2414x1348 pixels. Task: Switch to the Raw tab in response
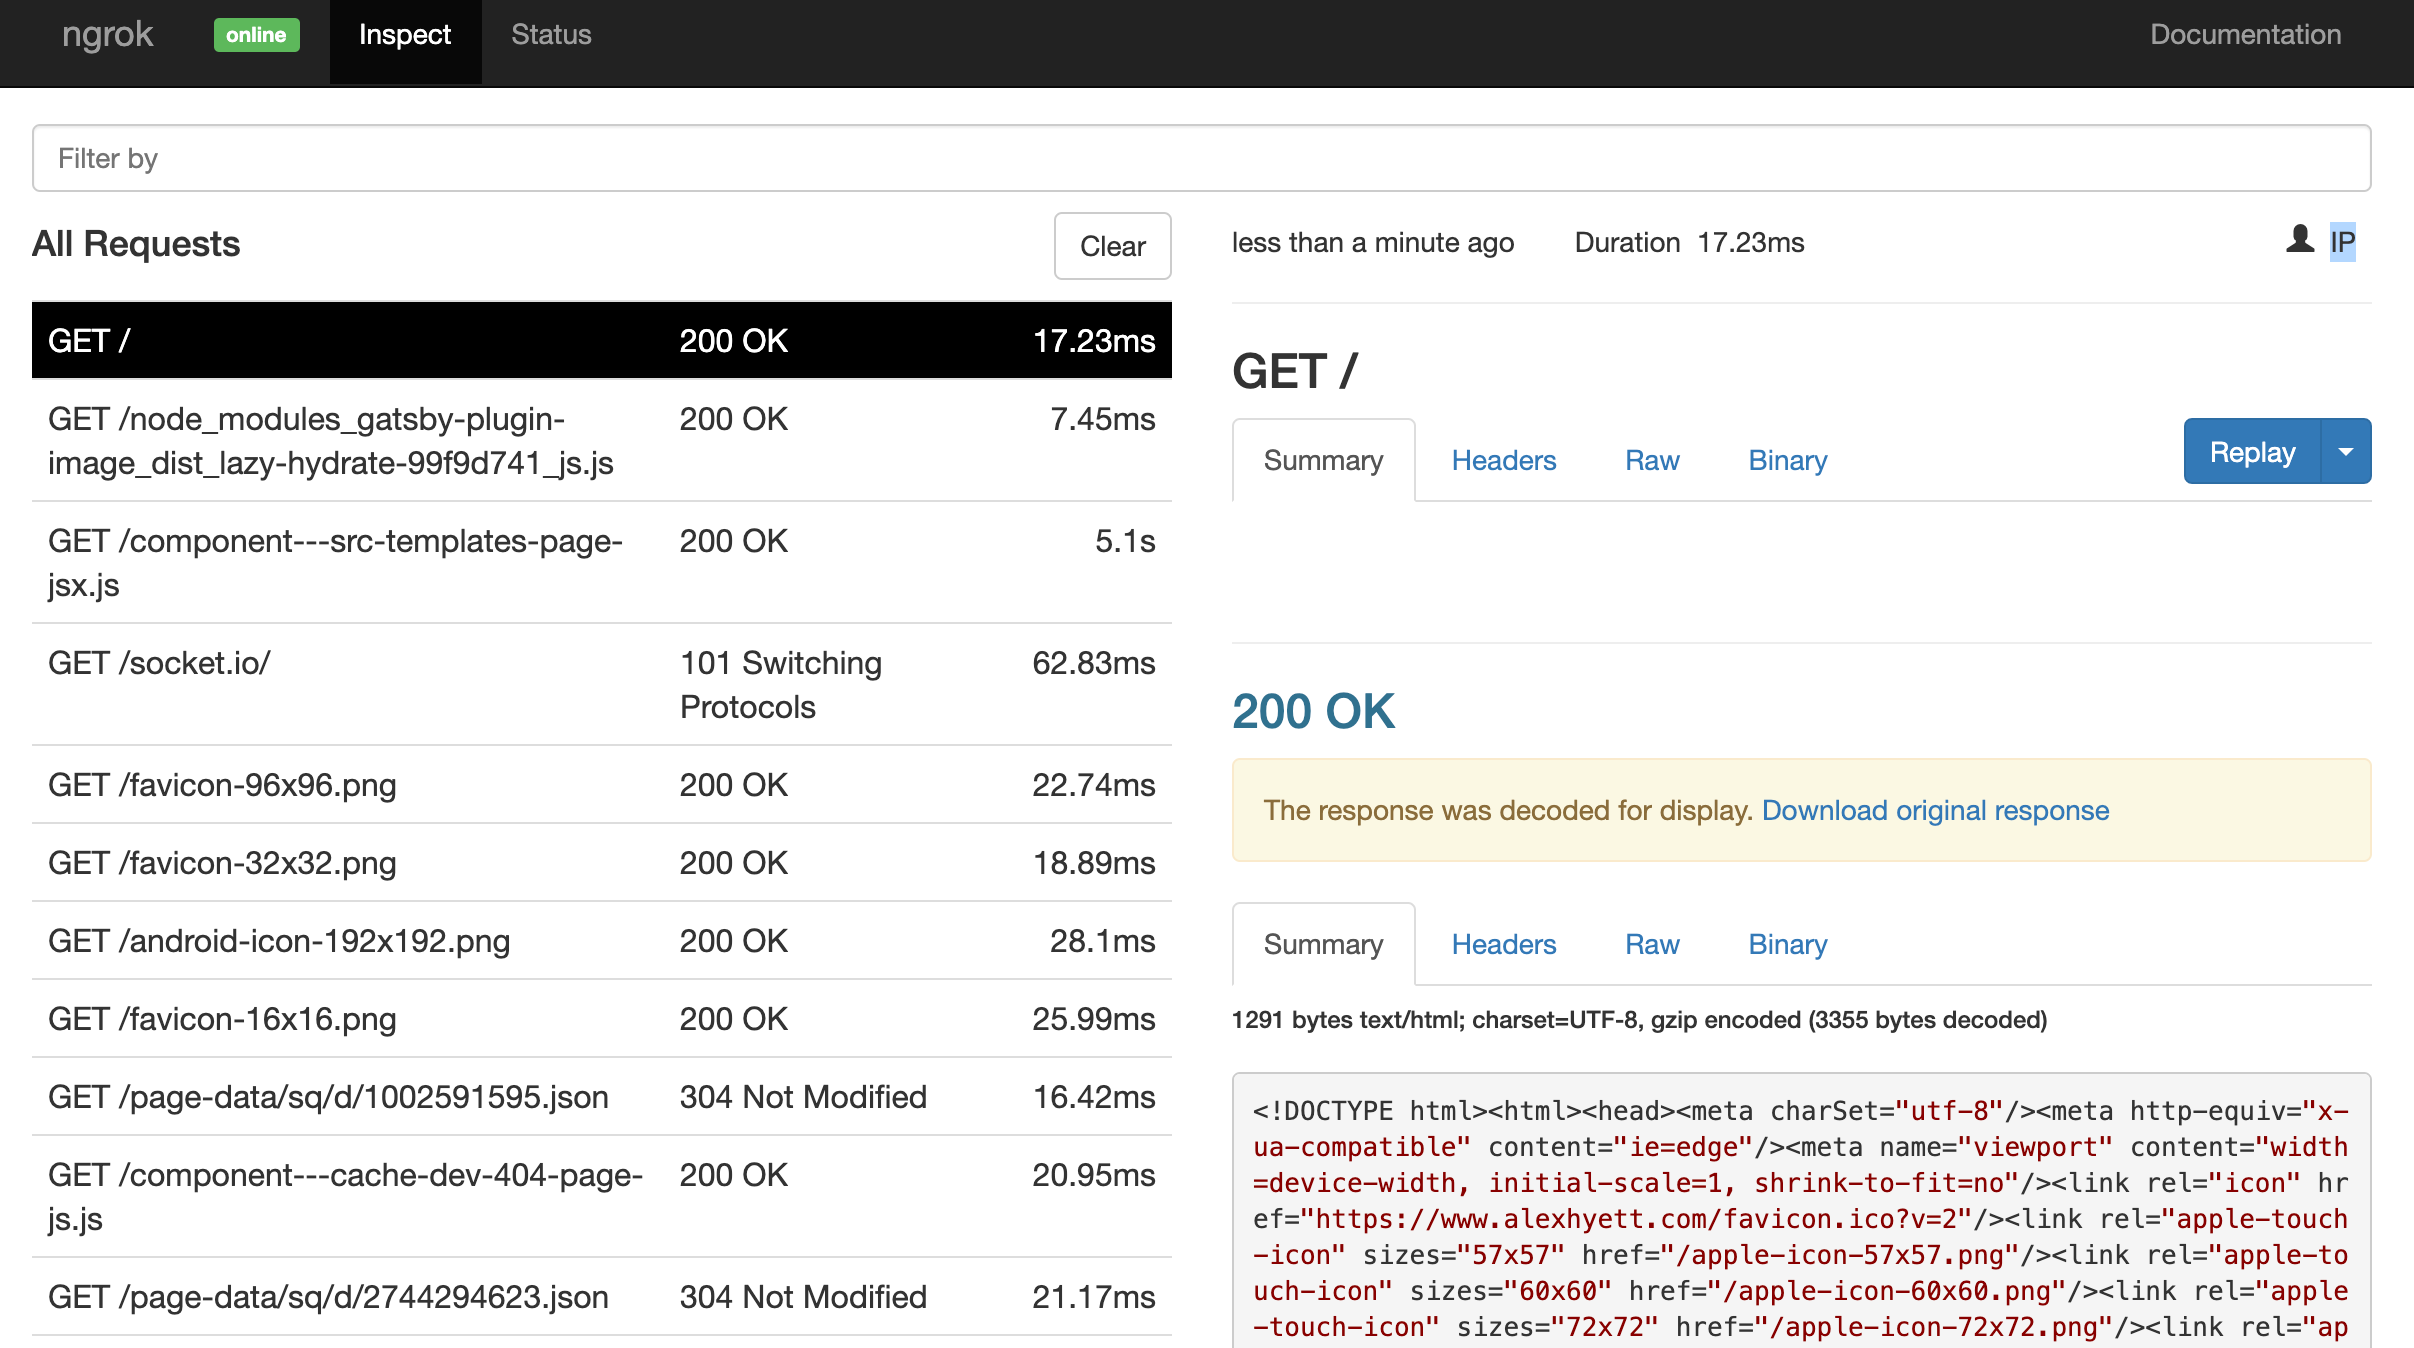tap(1651, 943)
